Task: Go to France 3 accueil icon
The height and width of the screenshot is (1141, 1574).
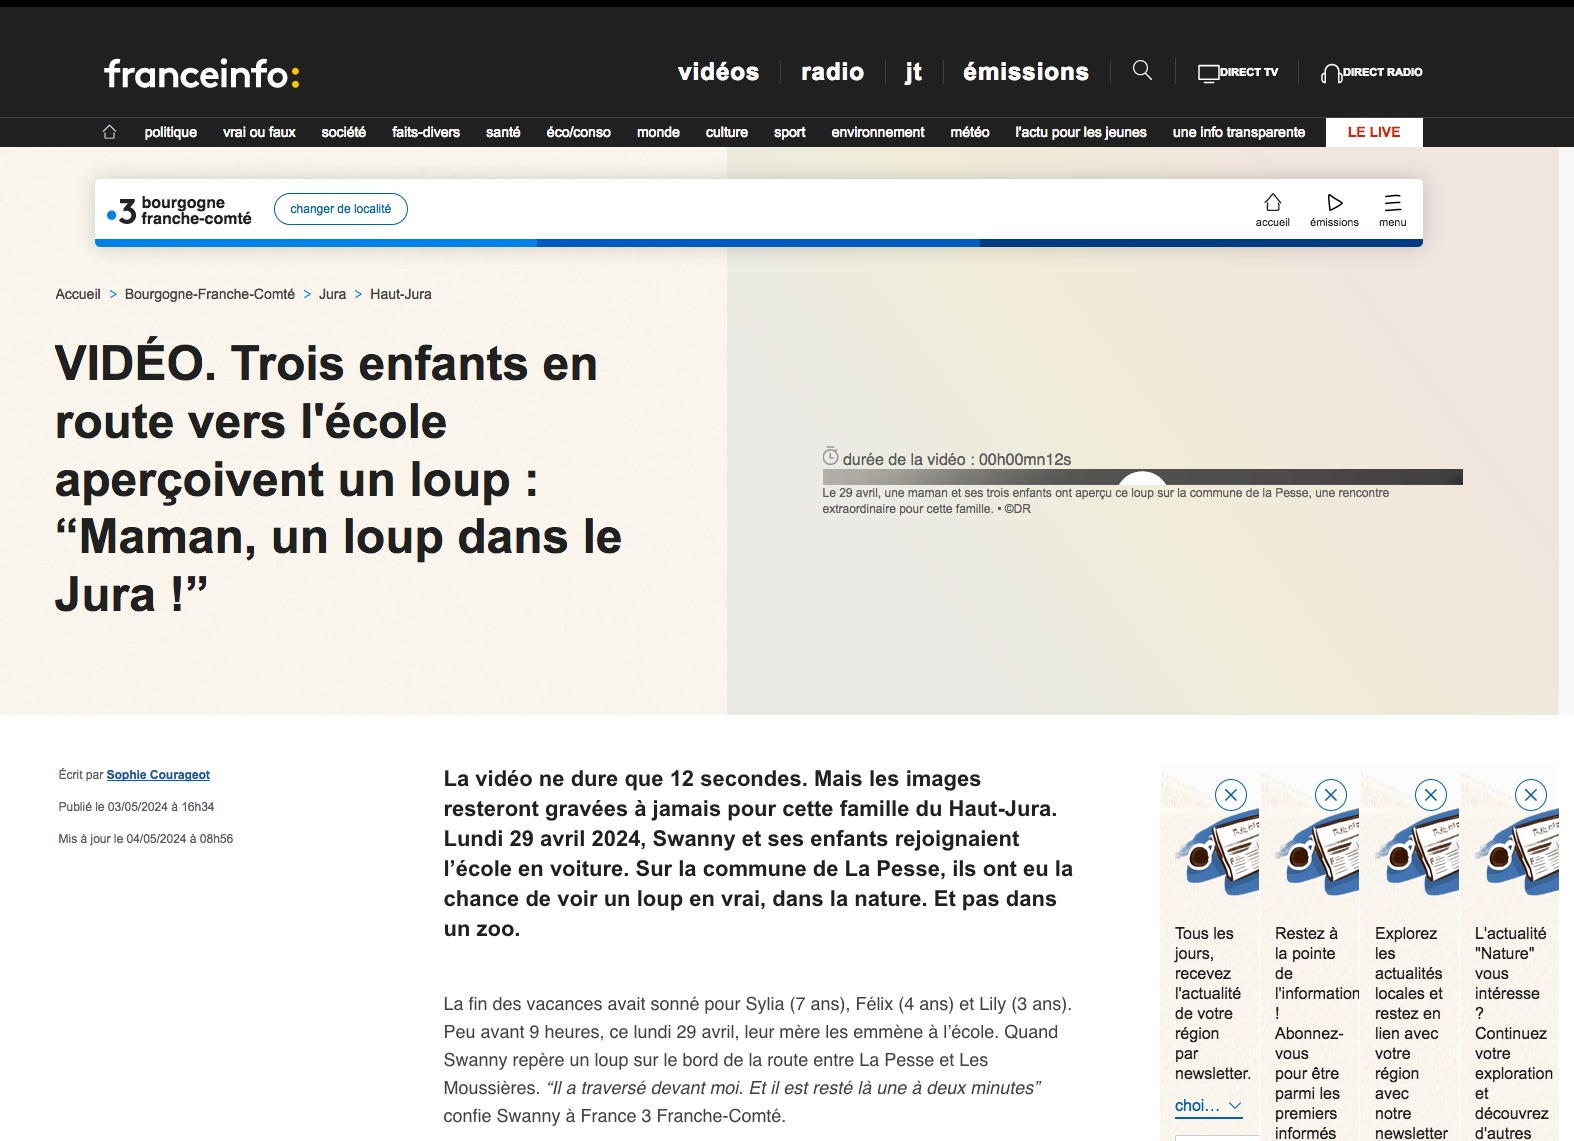Action: (x=1272, y=210)
